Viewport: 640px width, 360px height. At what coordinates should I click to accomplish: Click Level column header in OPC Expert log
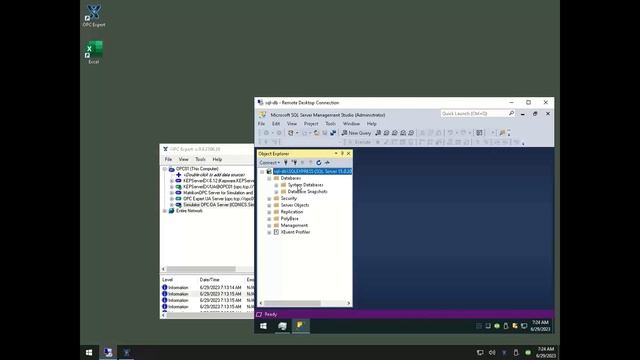[x=167, y=280]
